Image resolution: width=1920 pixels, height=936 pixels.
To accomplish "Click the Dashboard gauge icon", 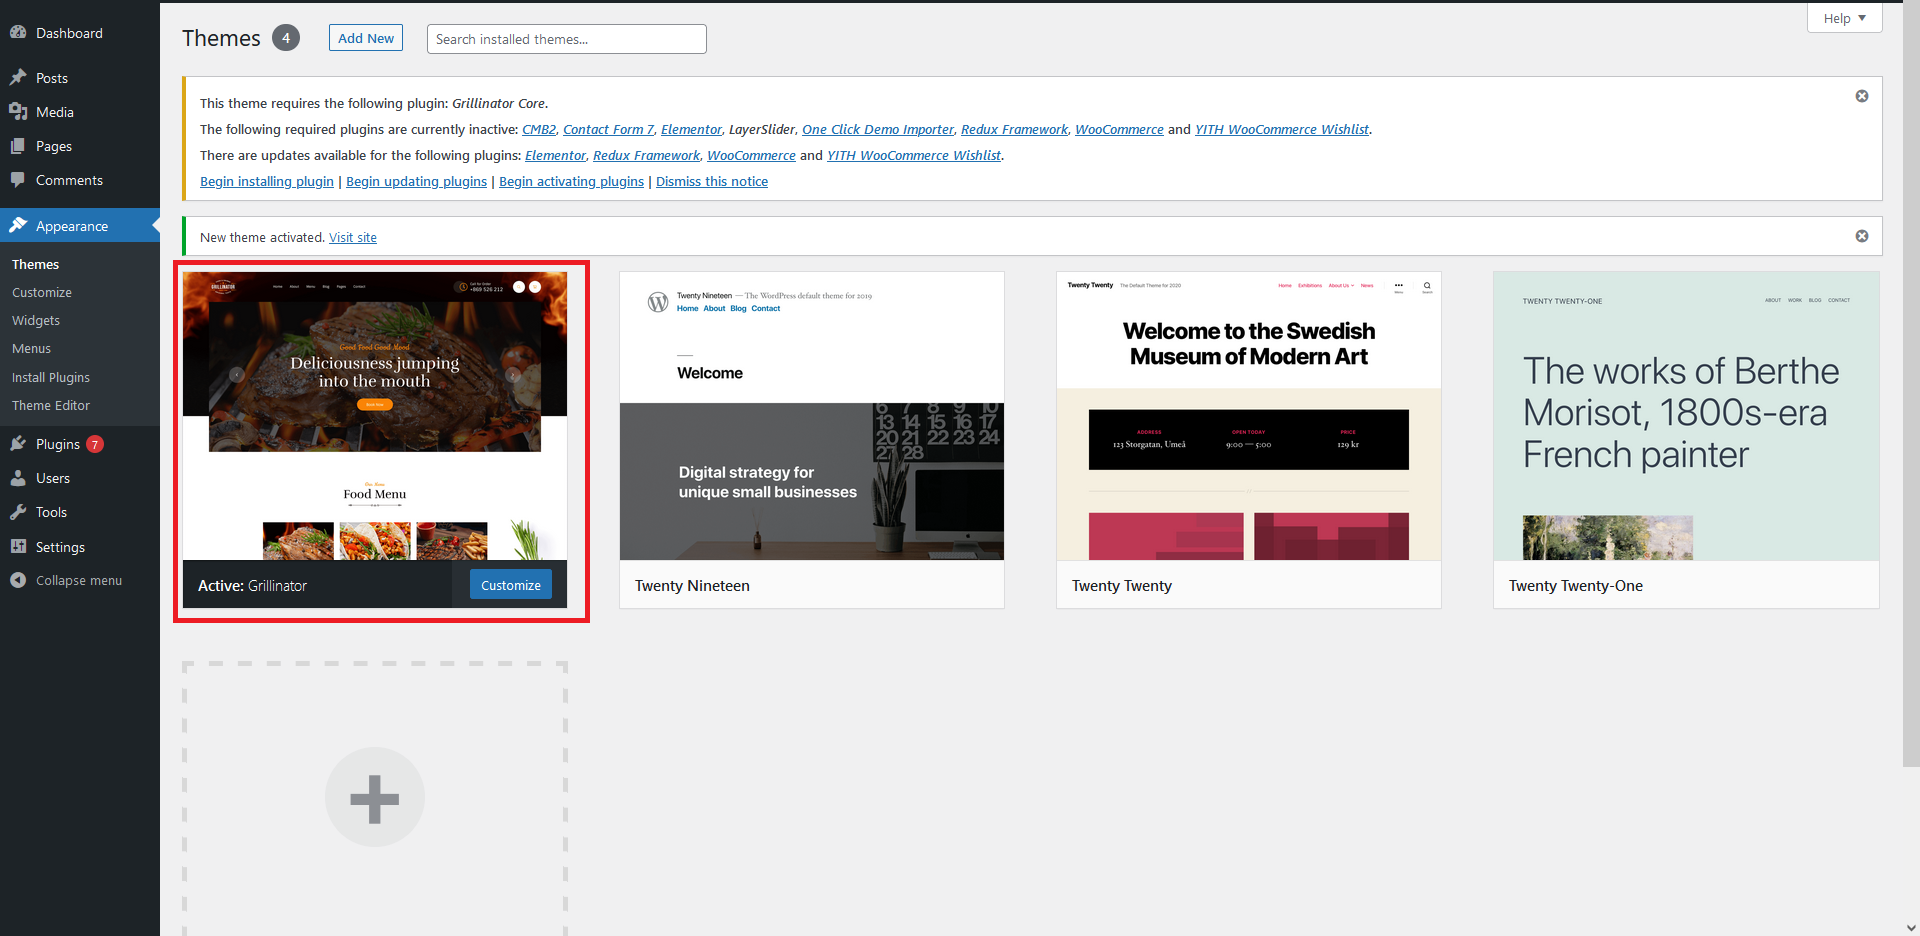I will 18,33.
